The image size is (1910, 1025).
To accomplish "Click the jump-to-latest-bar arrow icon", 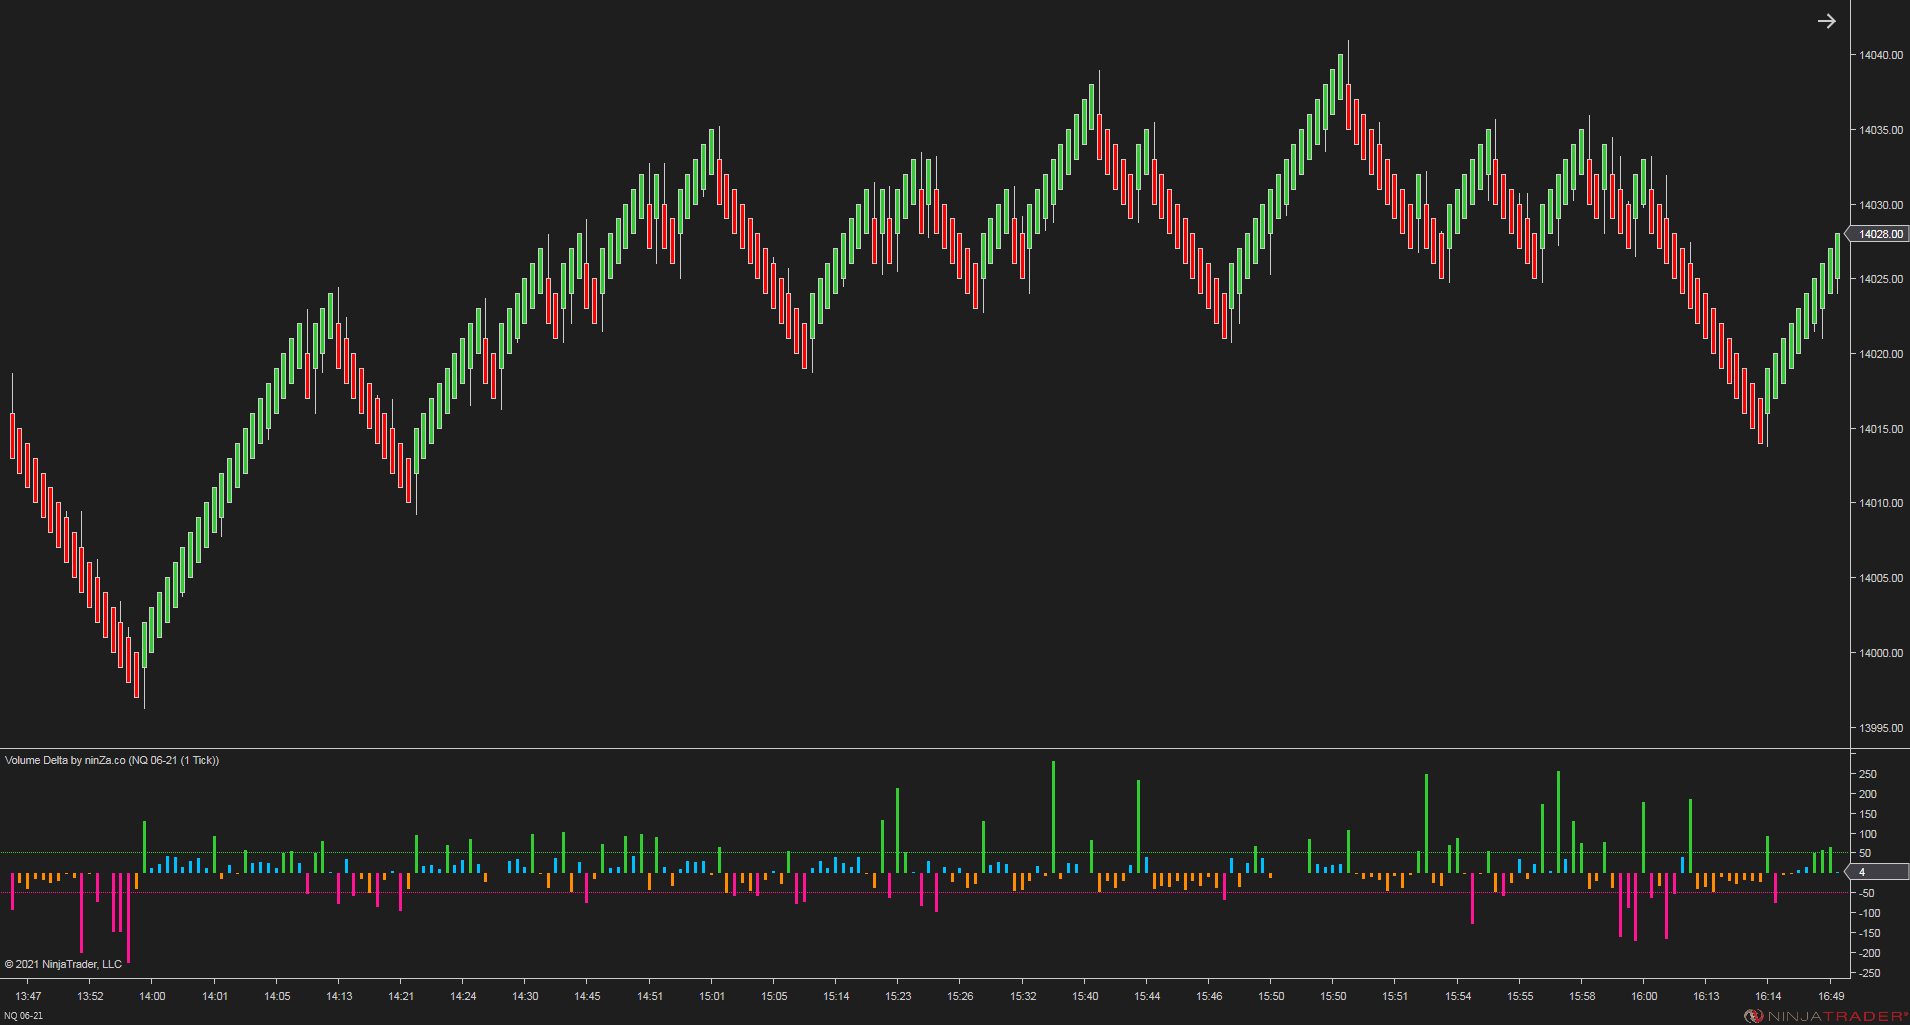I will 1827,21.
